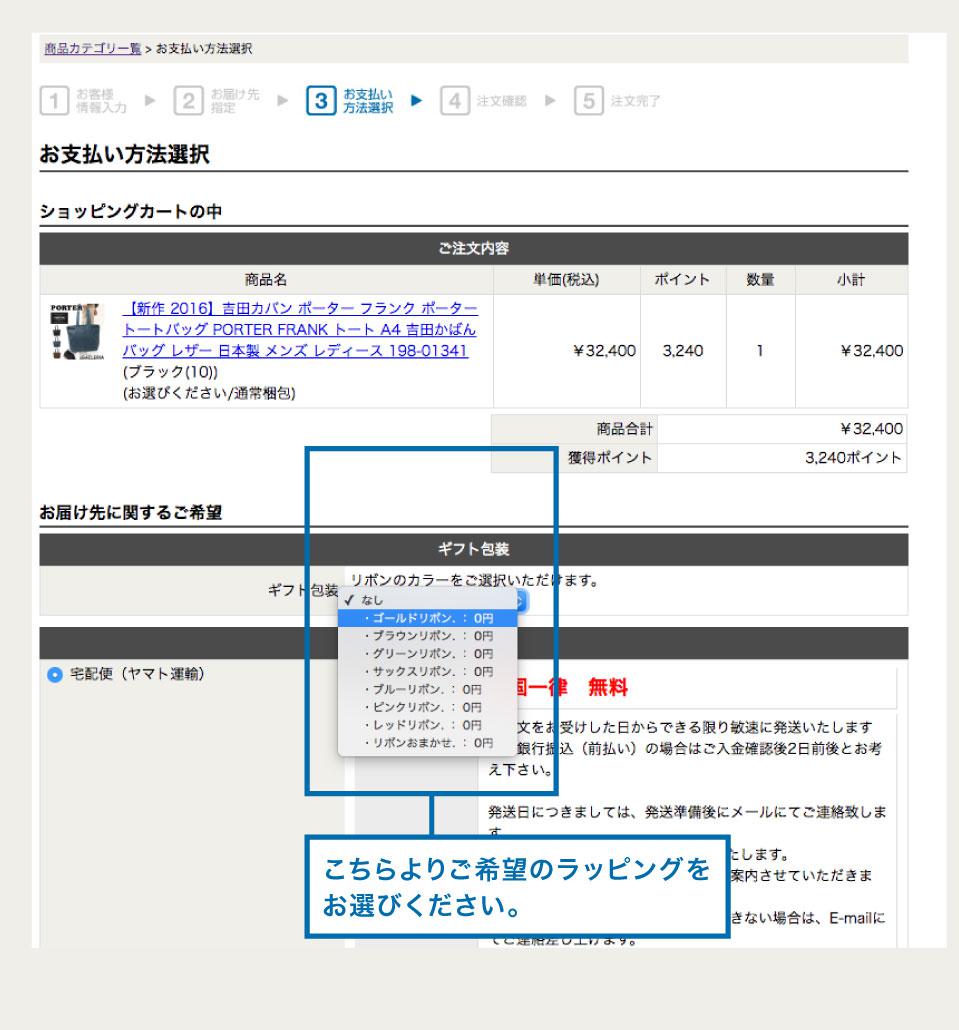Click step 2 お届け先指定 icon
Screen dimensions: 959x1030
tap(189, 101)
